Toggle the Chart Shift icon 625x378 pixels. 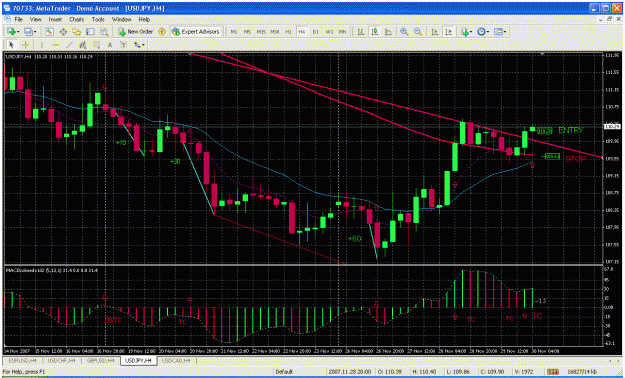coord(448,32)
